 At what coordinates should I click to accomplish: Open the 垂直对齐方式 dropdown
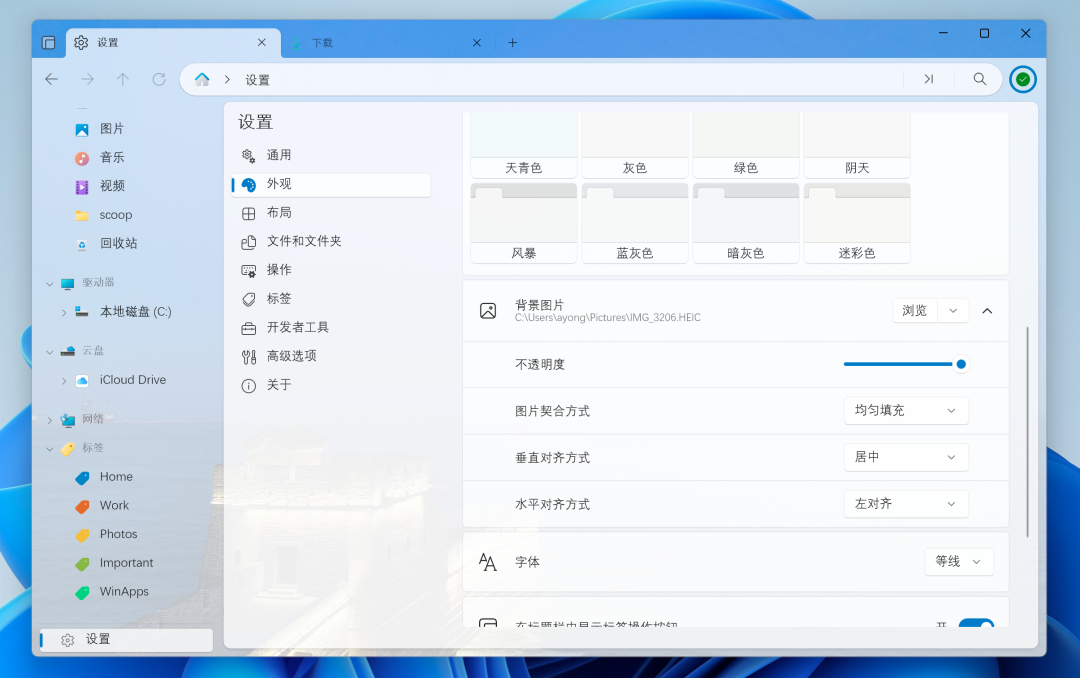click(x=906, y=457)
